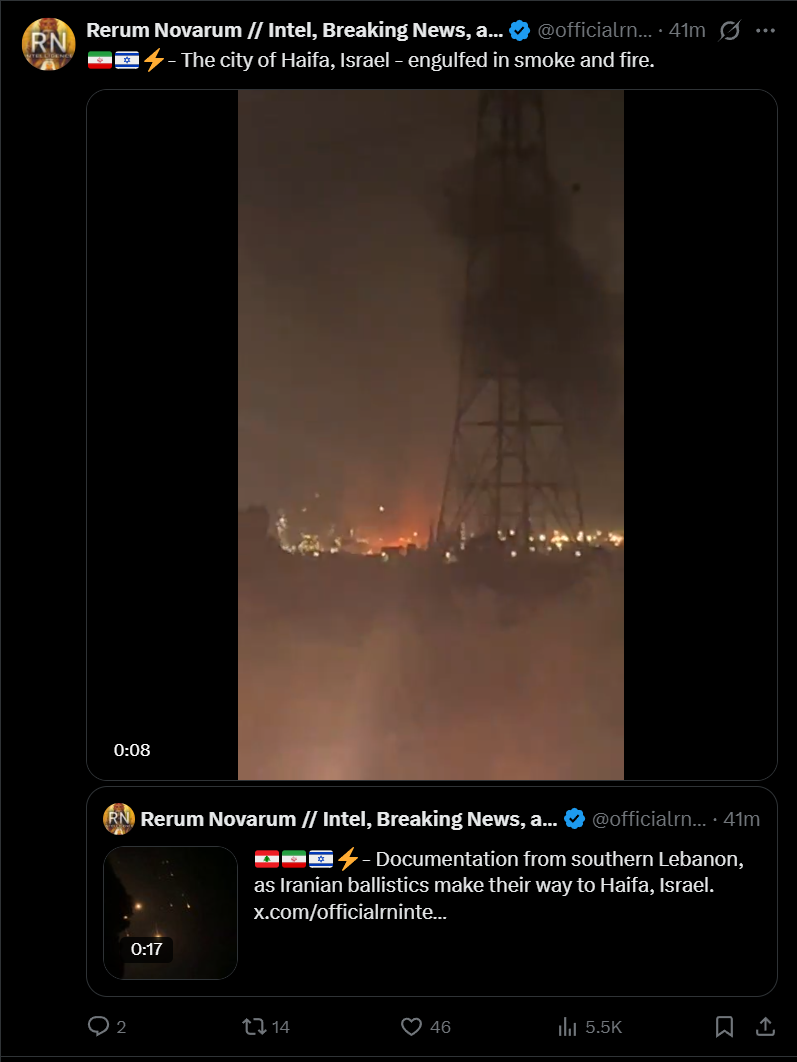This screenshot has width=797, height=1062.
Task: Open the Rerum Novarum display name link
Action: pos(295,30)
